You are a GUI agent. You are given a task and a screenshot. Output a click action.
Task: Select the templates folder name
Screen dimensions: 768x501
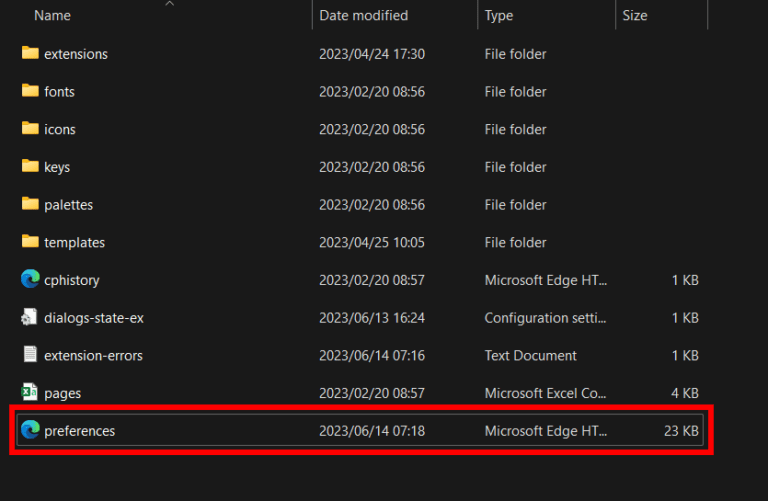tap(74, 242)
